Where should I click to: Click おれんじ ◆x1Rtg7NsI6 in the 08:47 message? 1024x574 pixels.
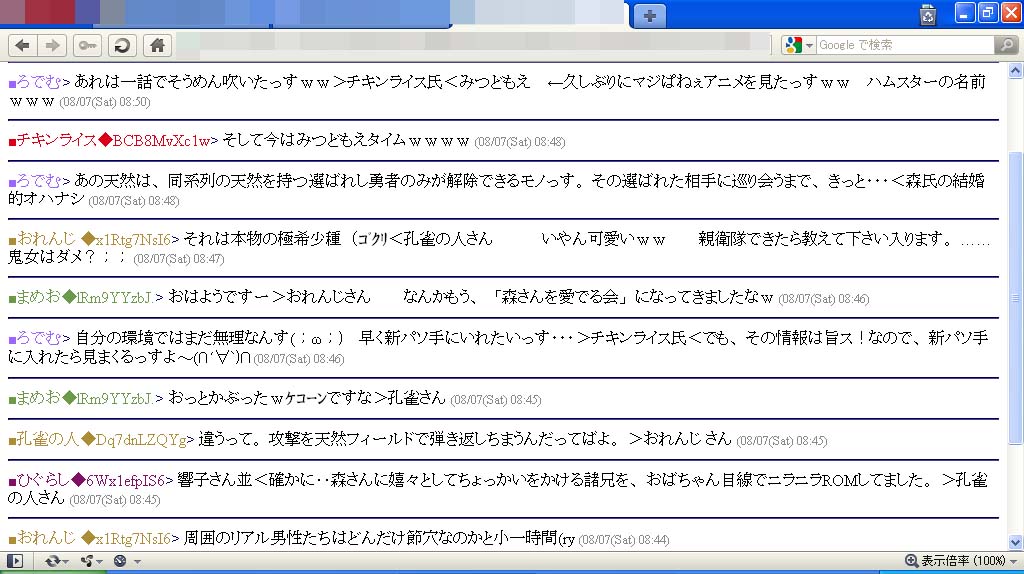93,239
